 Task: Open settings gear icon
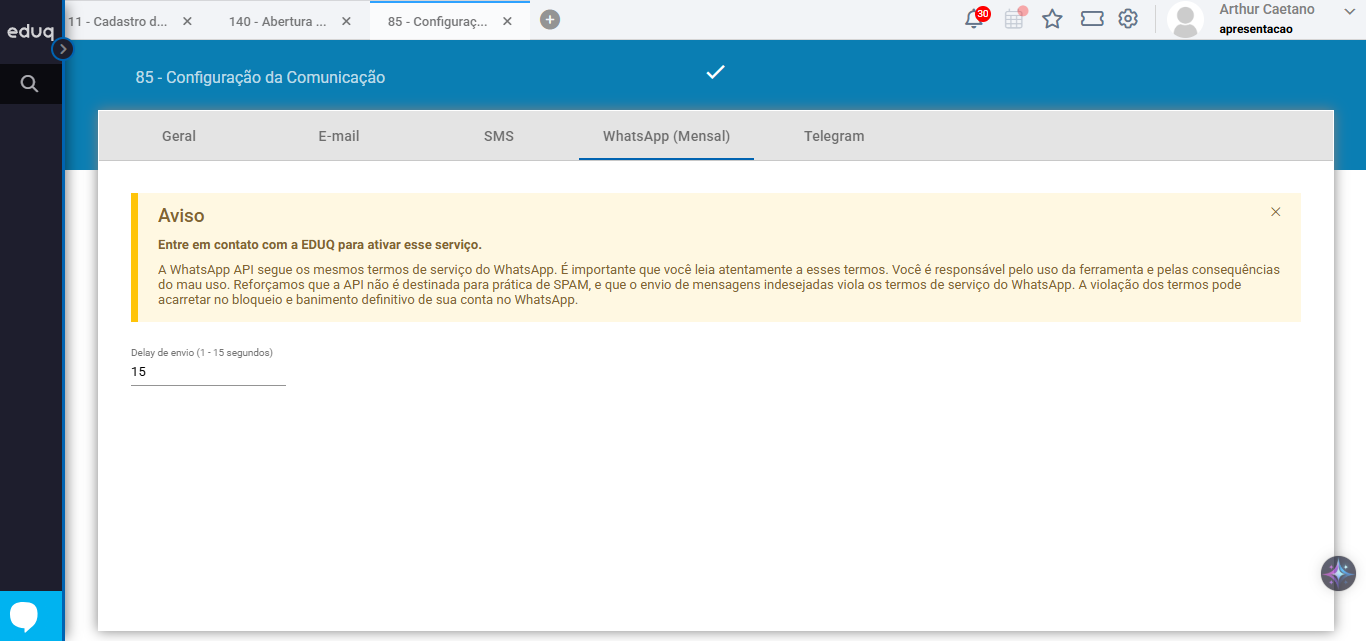pos(1128,19)
